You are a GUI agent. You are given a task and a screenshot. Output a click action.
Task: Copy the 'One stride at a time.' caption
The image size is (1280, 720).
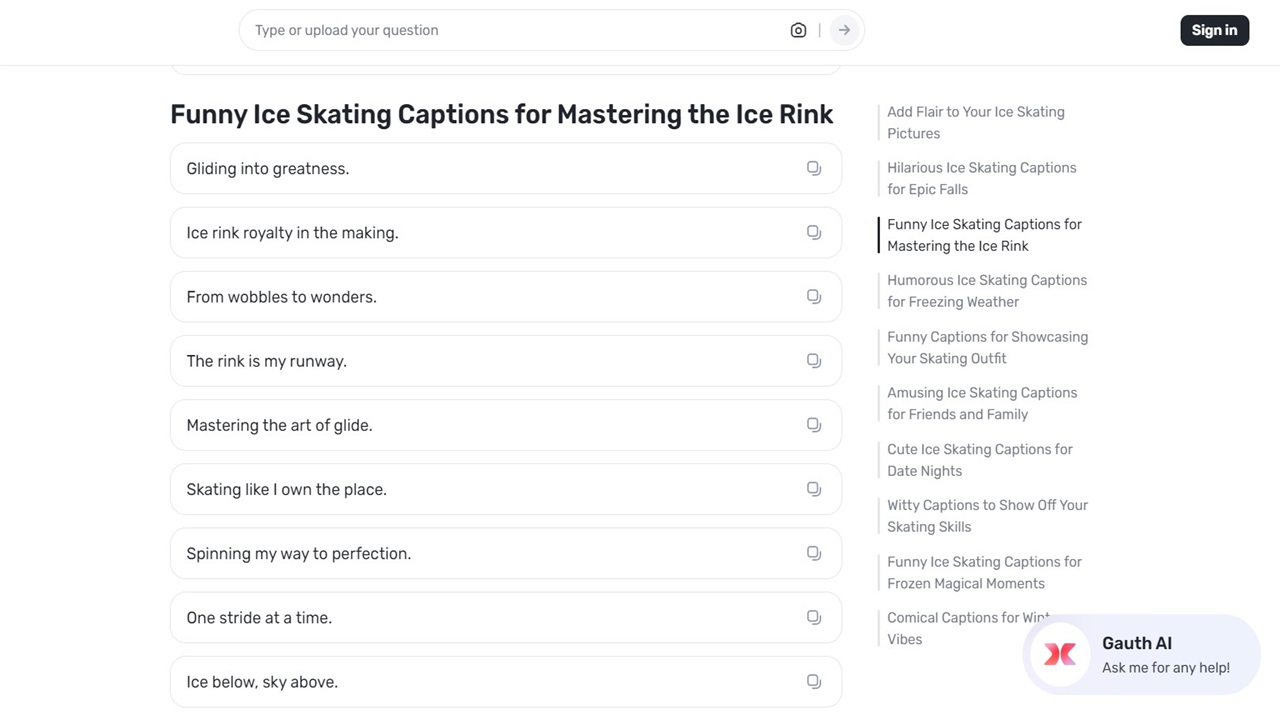coord(814,617)
